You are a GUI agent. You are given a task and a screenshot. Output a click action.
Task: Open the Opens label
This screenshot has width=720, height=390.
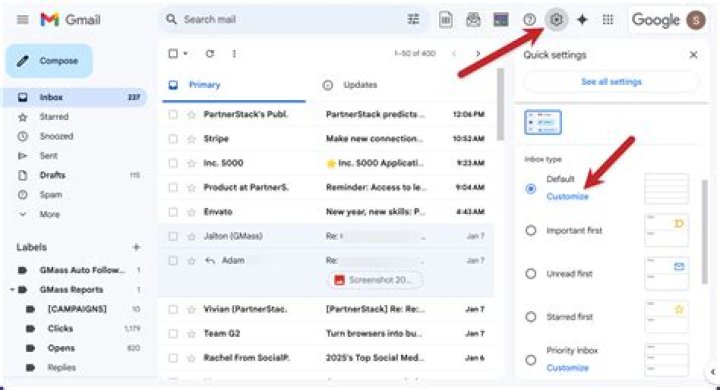[61, 348]
